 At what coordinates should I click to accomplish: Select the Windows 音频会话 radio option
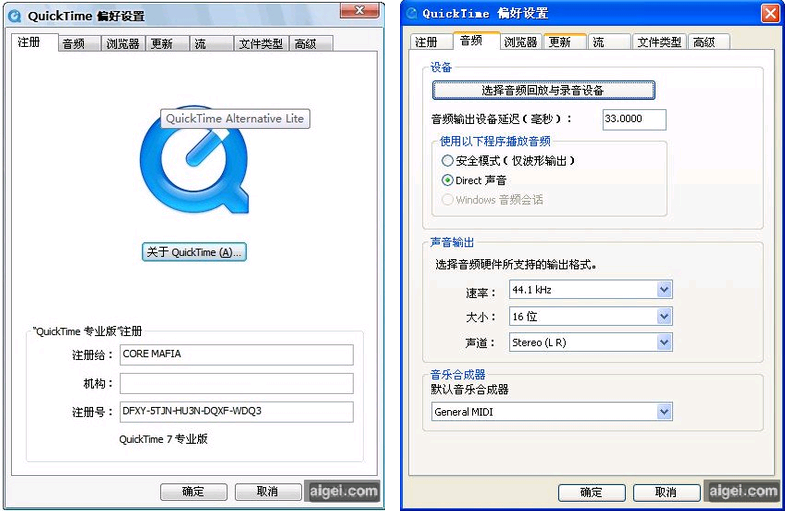447,199
